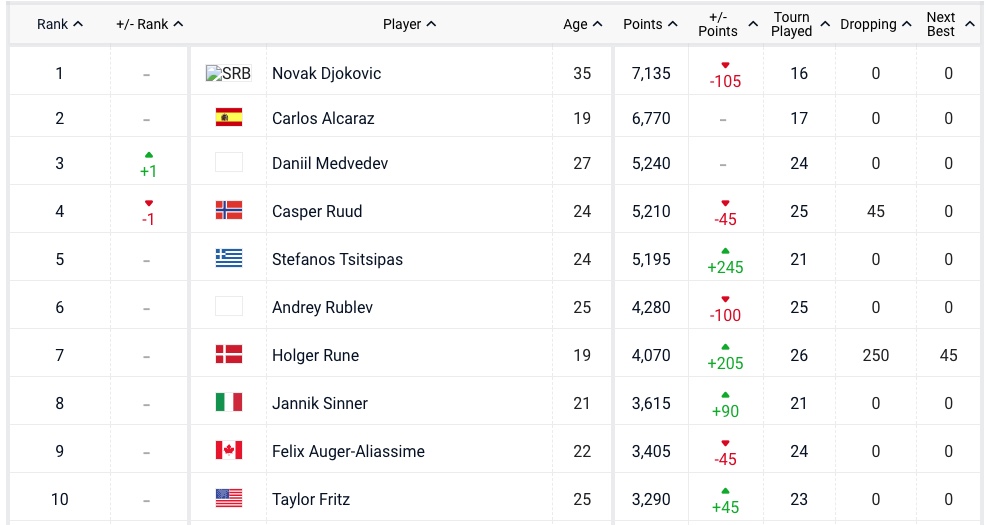Sort rankings by Age column
988x525 pixels.
(582, 24)
